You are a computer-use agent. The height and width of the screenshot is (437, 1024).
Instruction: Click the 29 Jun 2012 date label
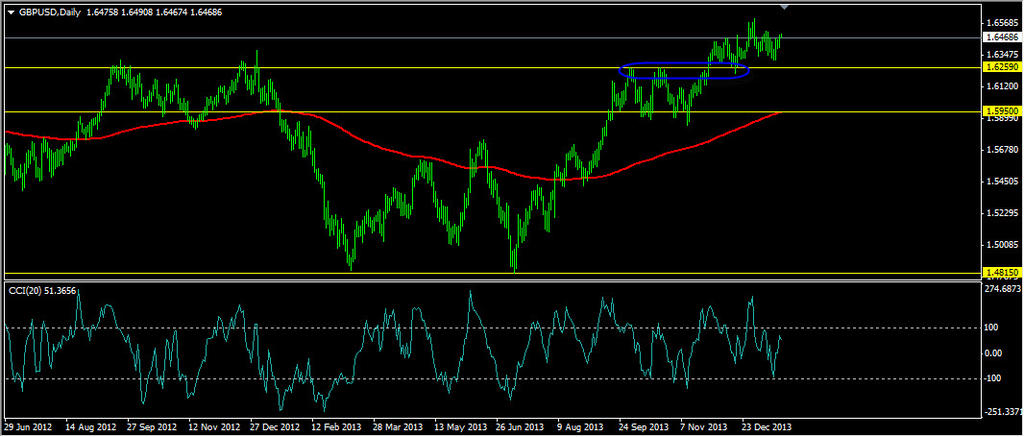coord(30,426)
